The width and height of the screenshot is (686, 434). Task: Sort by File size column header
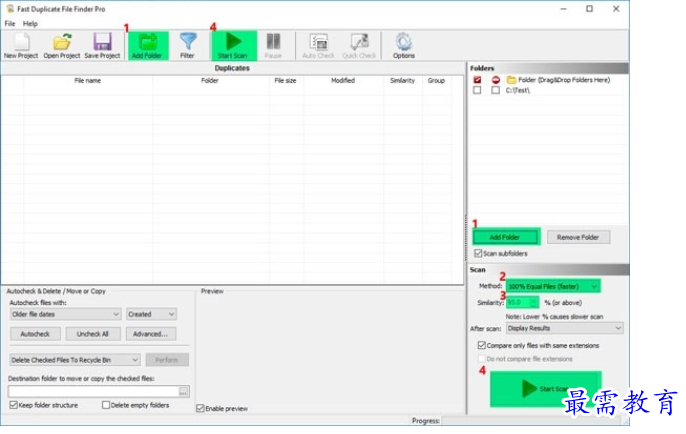click(285, 80)
